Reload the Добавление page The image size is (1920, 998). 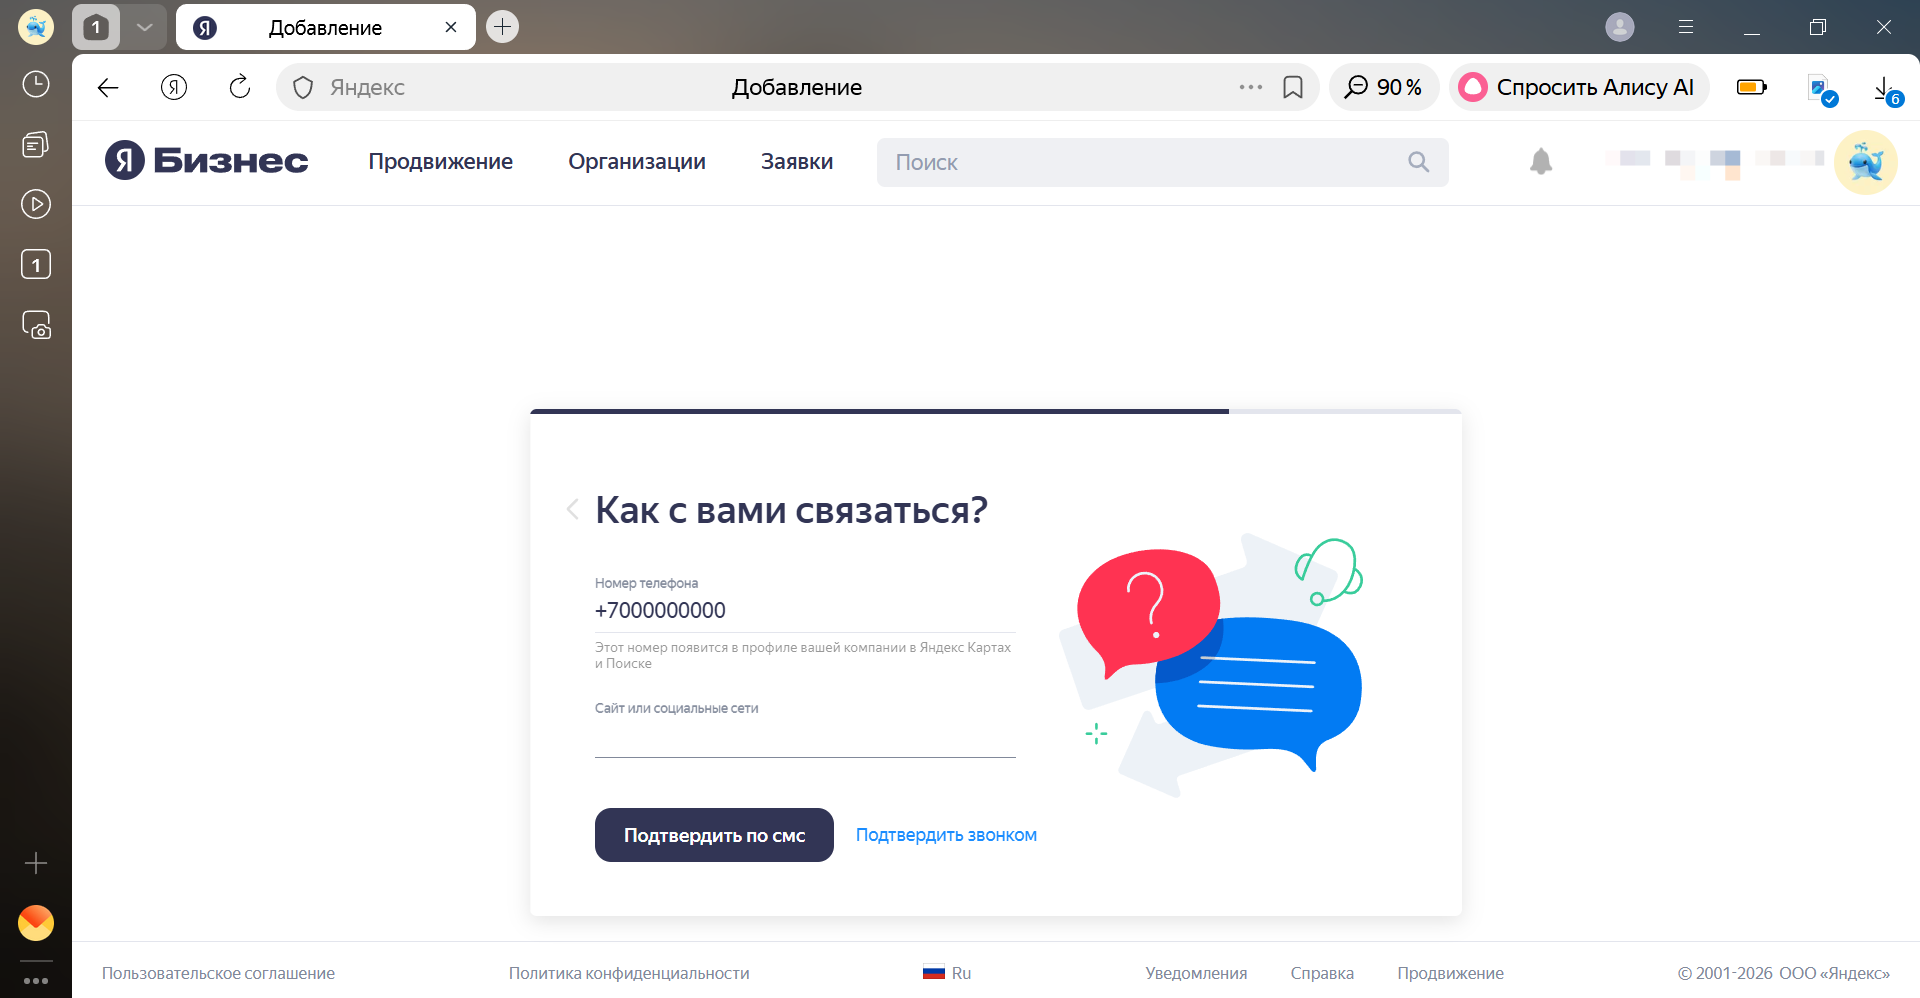239,87
